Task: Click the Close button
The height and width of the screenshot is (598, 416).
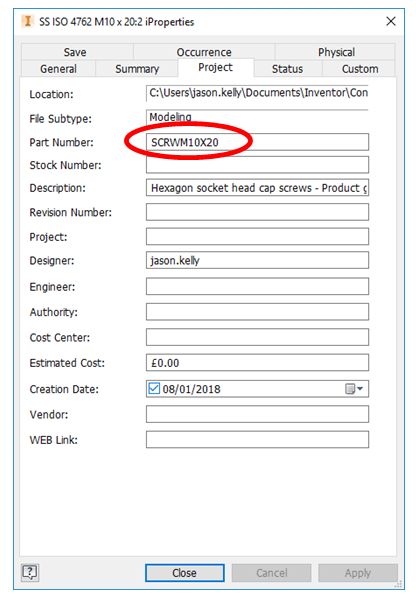Action: [x=185, y=573]
